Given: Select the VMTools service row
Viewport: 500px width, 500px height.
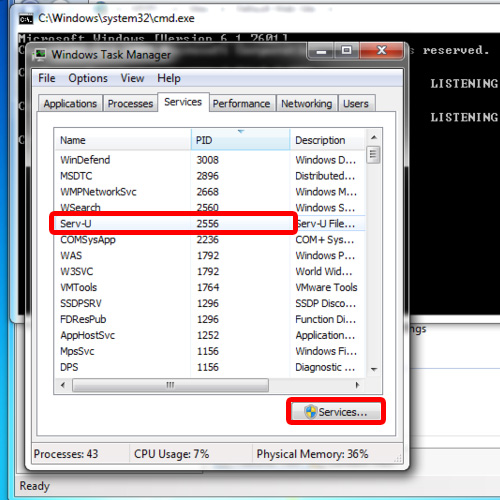Looking at the screenshot, I should click(210, 287).
